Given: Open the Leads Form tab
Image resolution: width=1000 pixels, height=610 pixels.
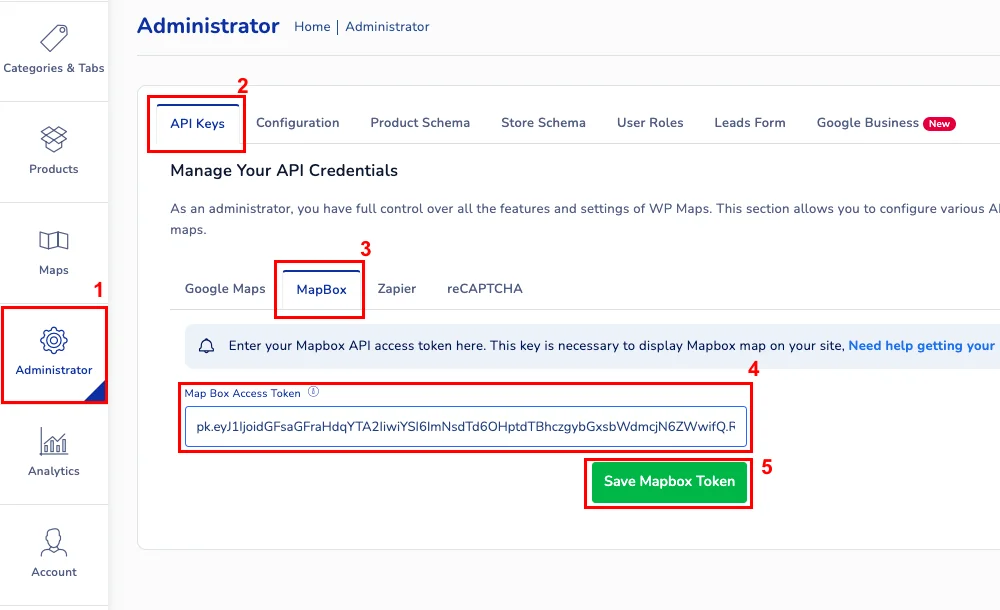Looking at the screenshot, I should pos(750,123).
